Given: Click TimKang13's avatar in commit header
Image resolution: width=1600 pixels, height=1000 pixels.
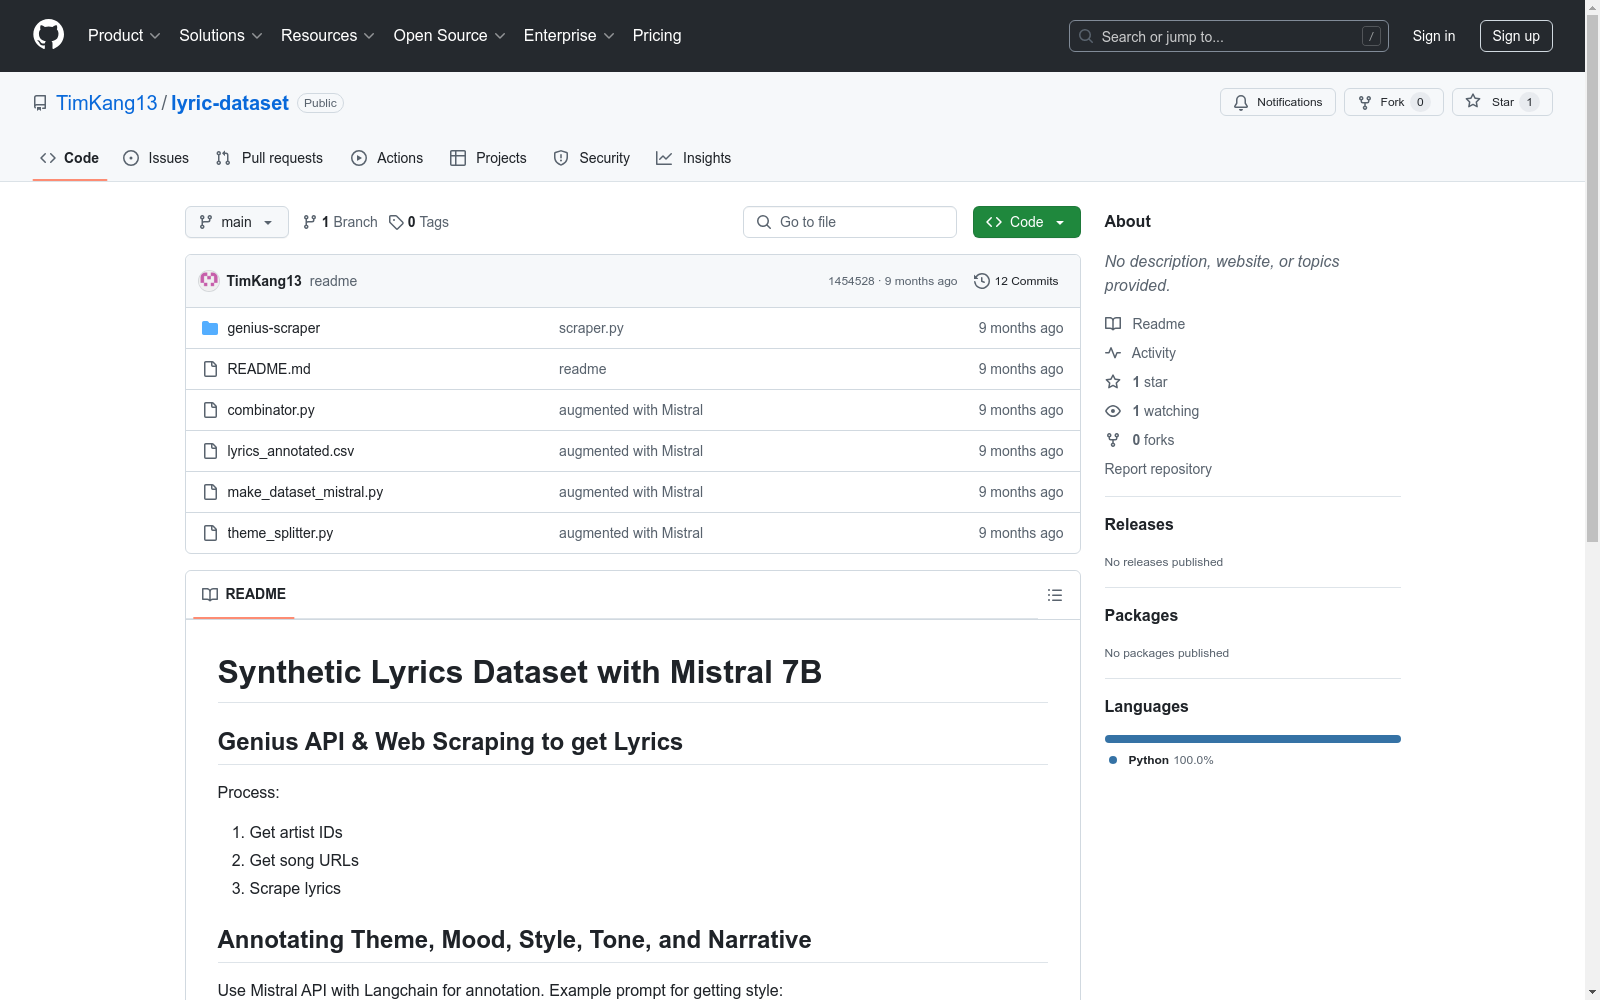Looking at the screenshot, I should 209,281.
